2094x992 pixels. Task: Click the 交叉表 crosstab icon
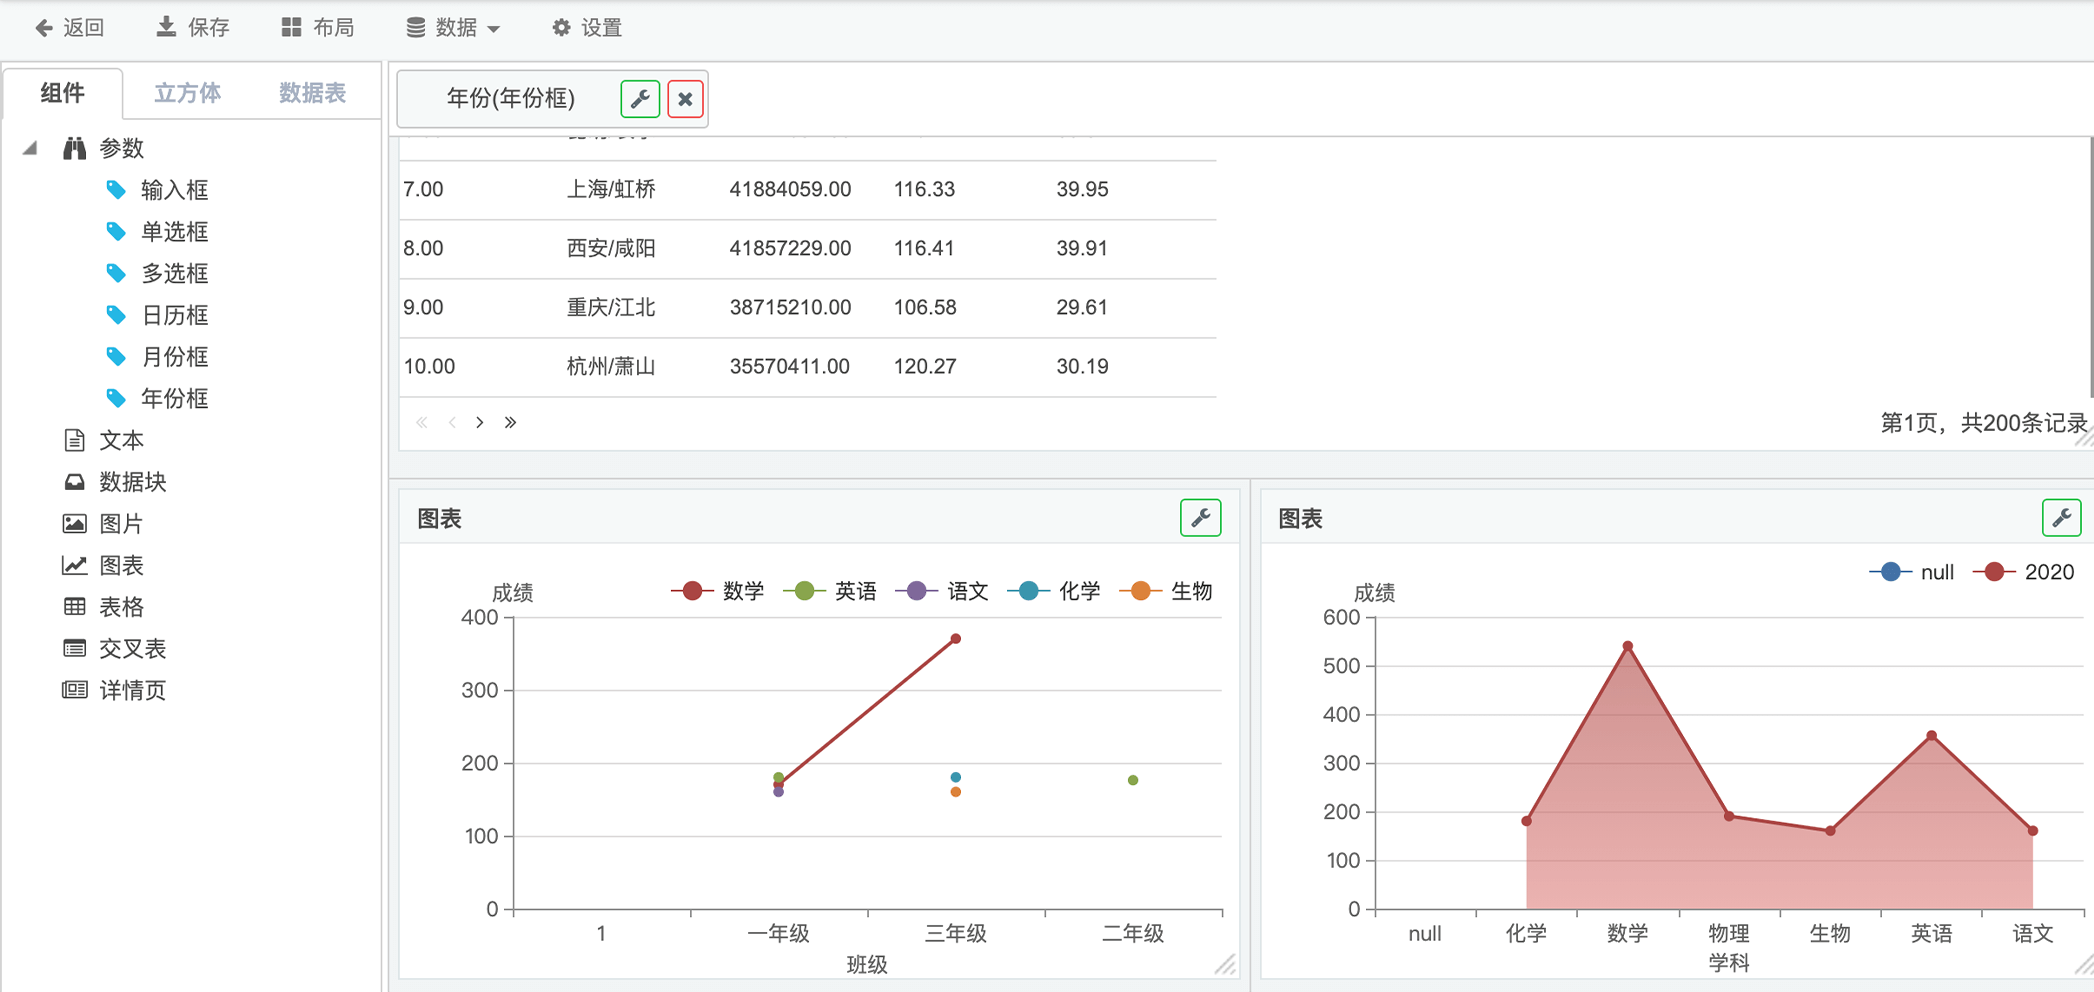pos(74,648)
